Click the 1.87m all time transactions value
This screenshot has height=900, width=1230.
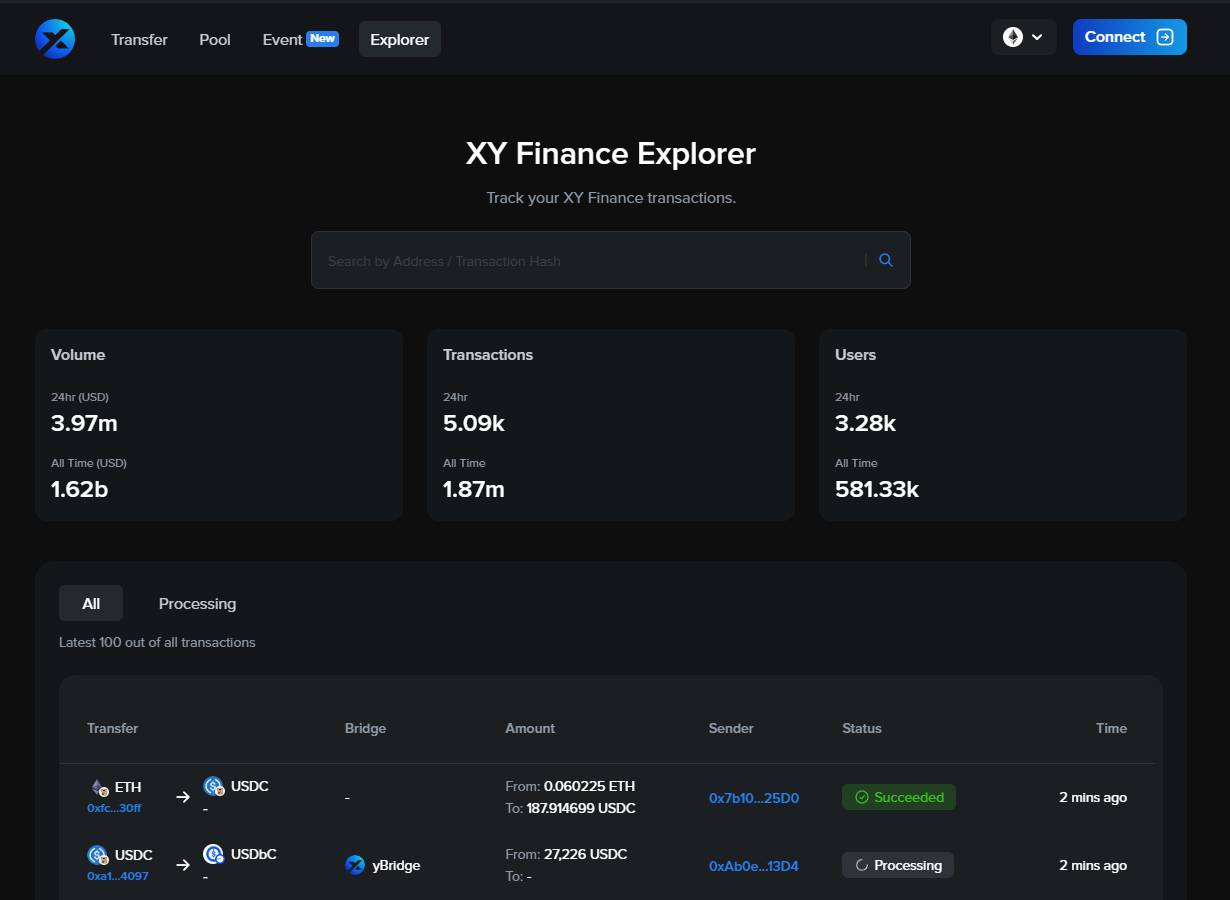pos(474,489)
